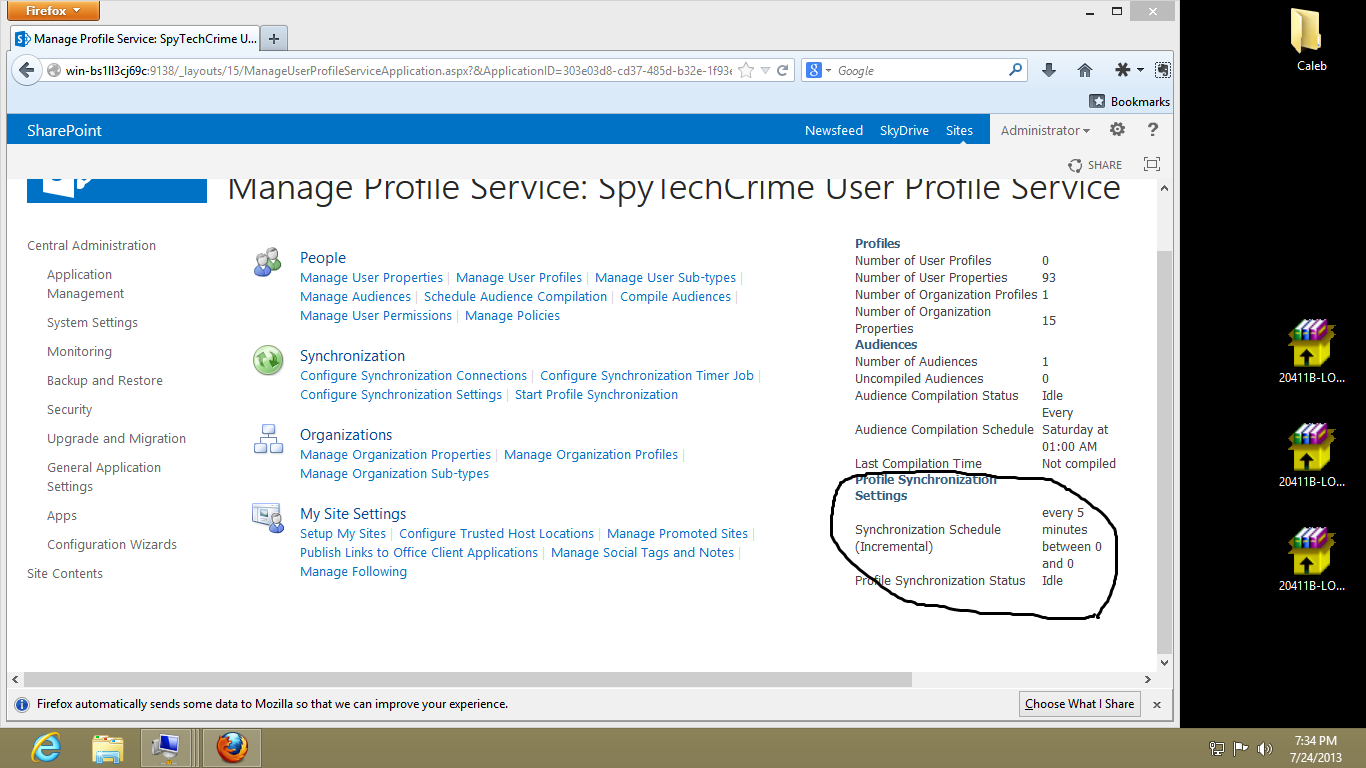This screenshot has width=1366, height=768.
Task: Toggle the focus on content icon
Action: 1152,165
